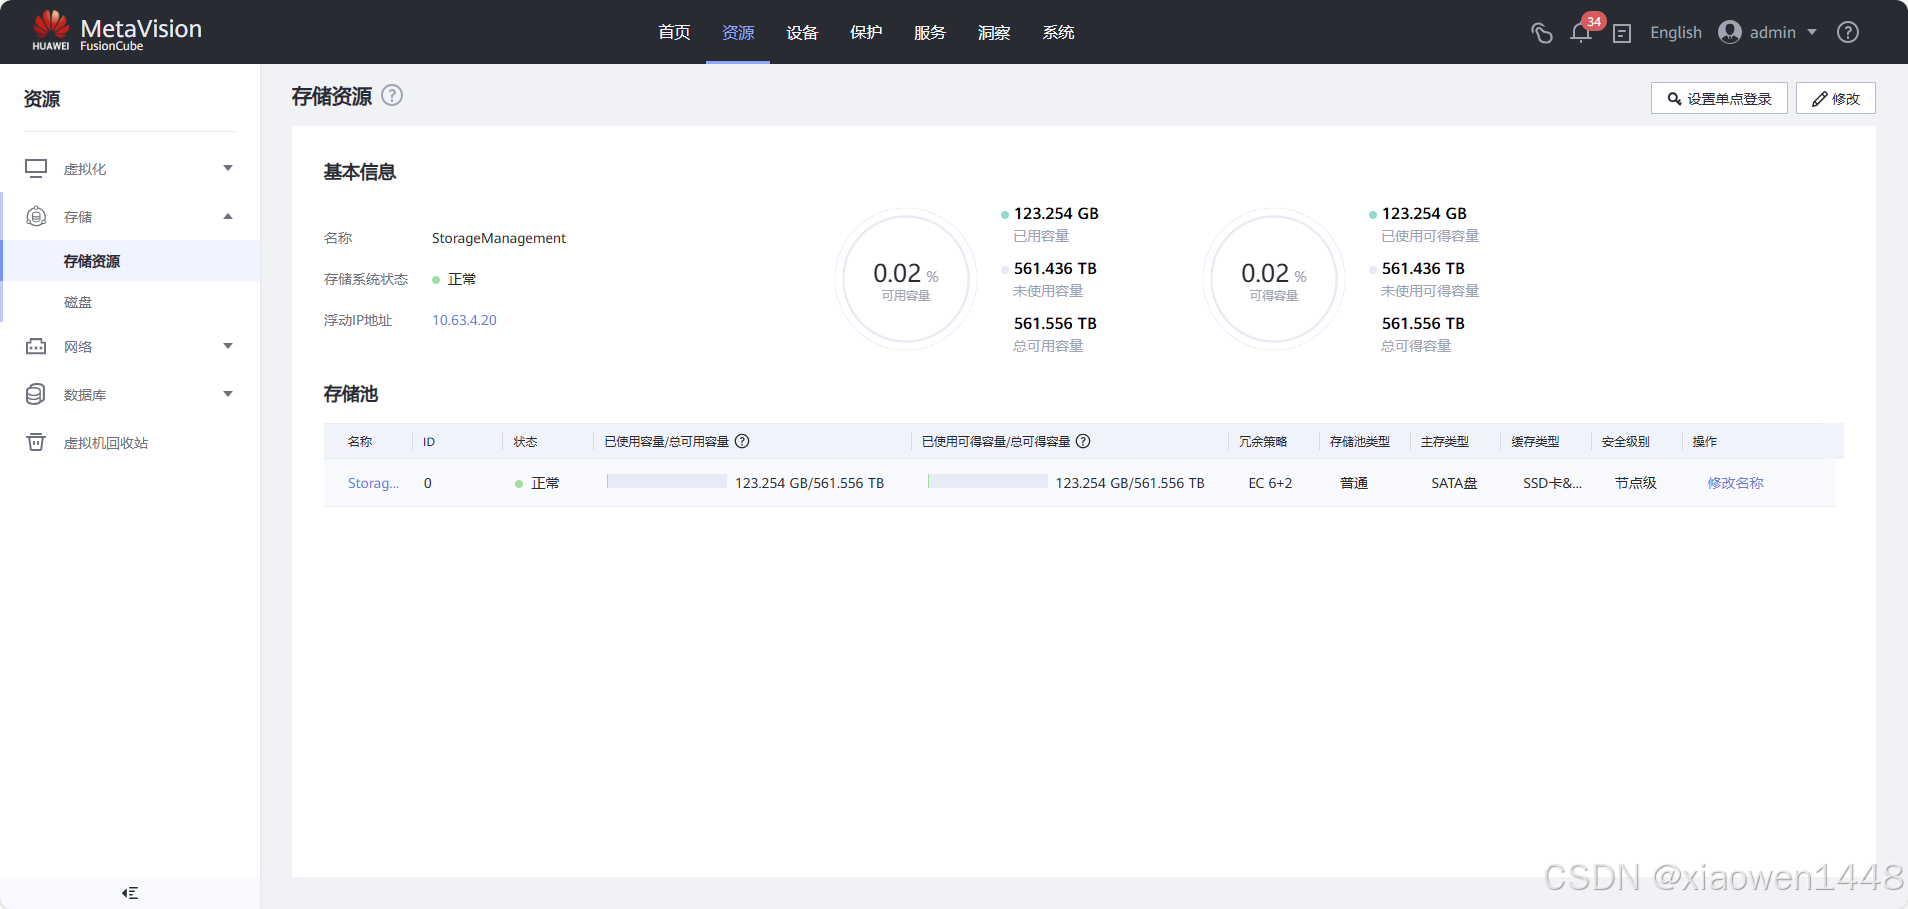Image resolution: width=1908 pixels, height=909 pixels.
Task: Click the 网络 network icon in sidebar
Action: point(36,346)
